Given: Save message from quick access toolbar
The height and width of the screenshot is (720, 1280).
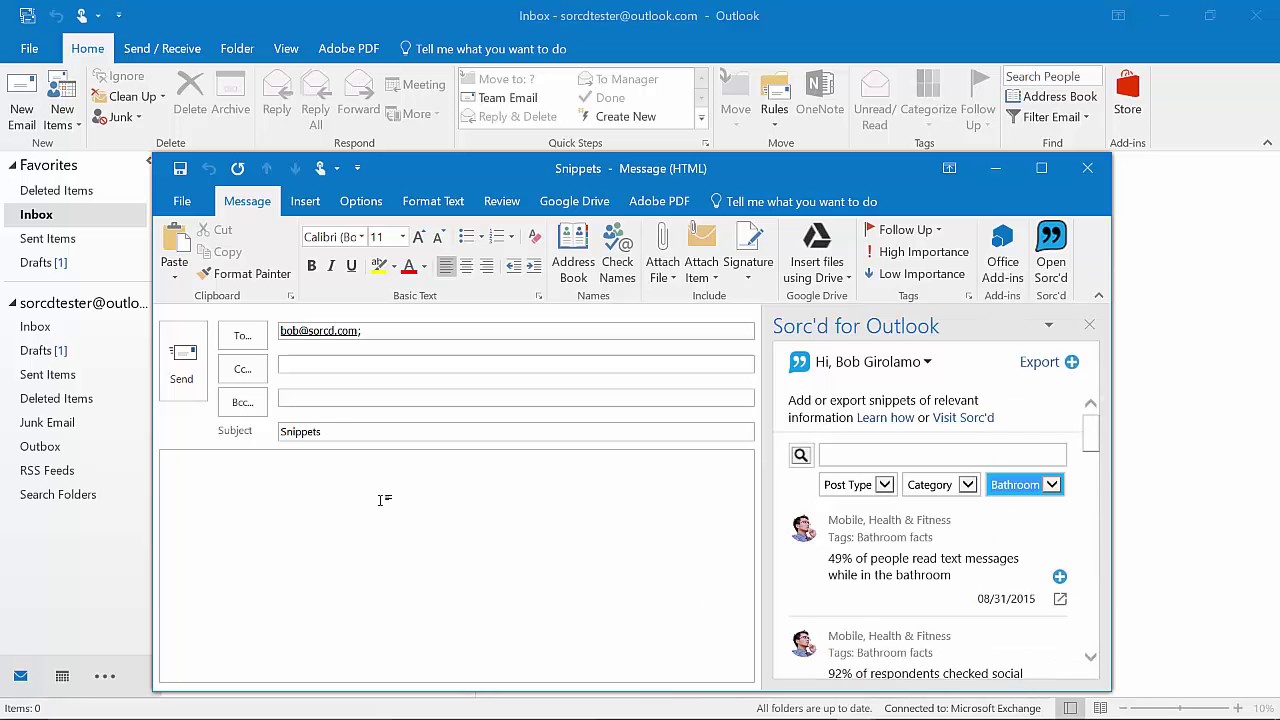Looking at the screenshot, I should coord(180,169).
